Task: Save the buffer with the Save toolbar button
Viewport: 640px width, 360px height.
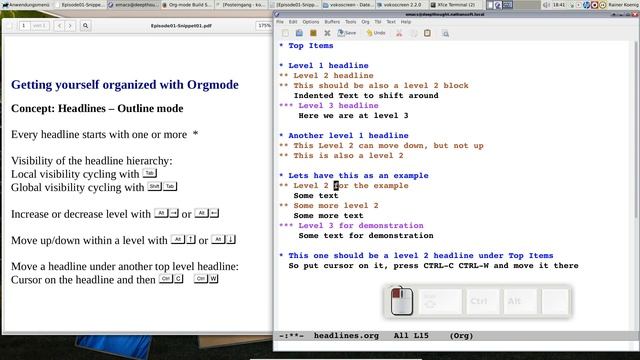Action: click(347, 33)
